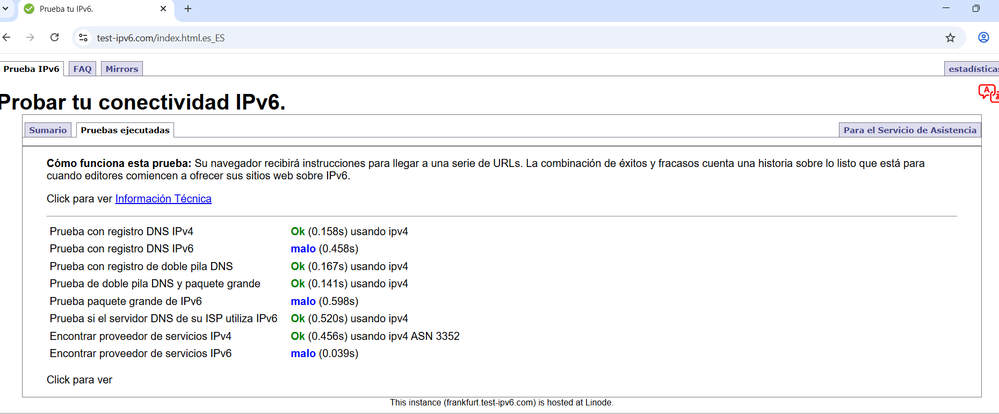Screen dimensions: 999x414
Task: Open the Chrome profile avatar
Action: click(983, 37)
